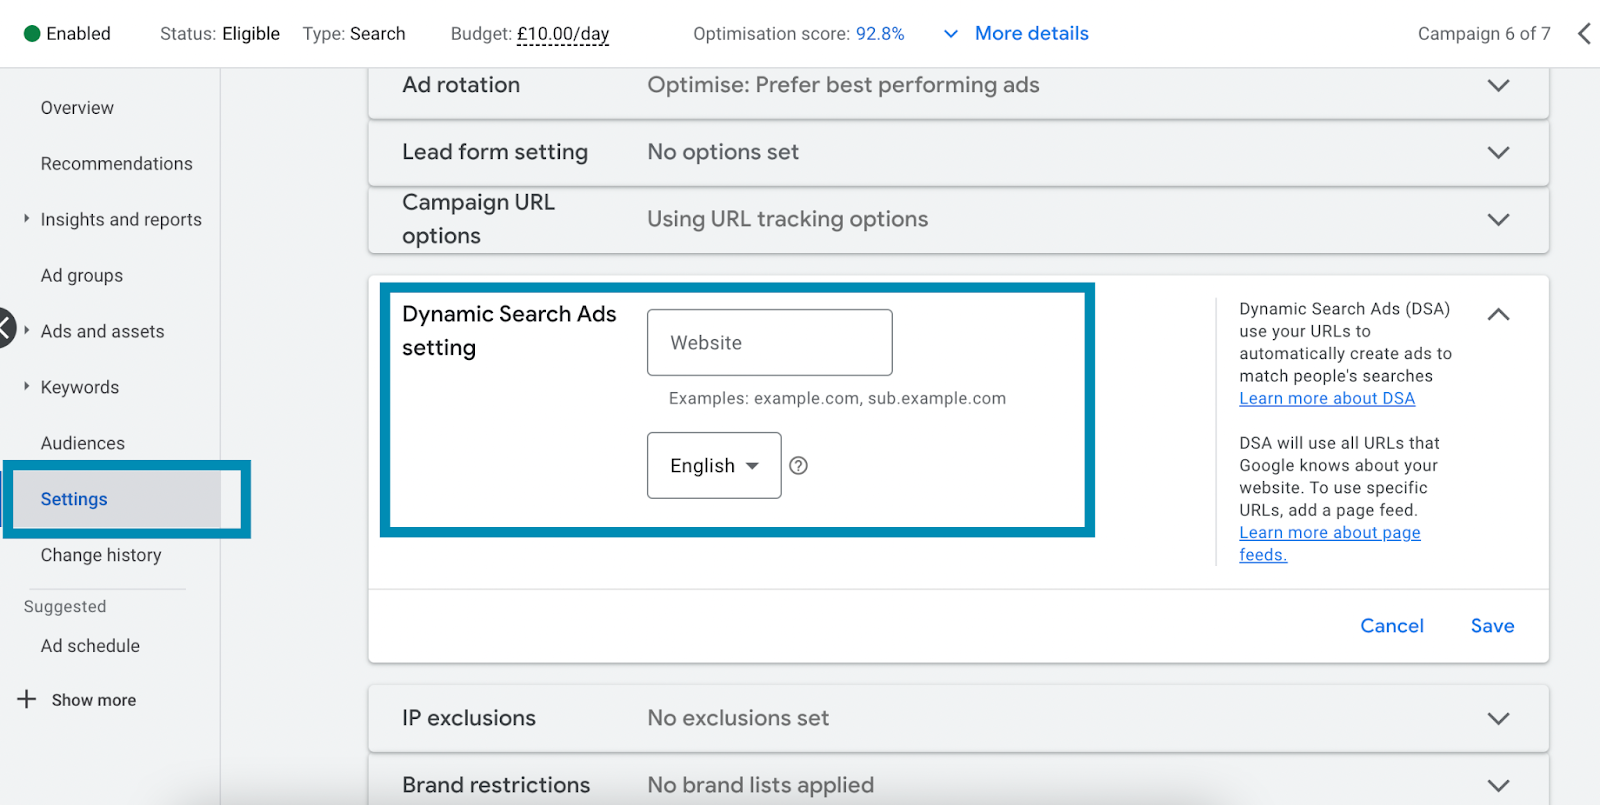Go to Ad groups in sidebar

click(82, 275)
